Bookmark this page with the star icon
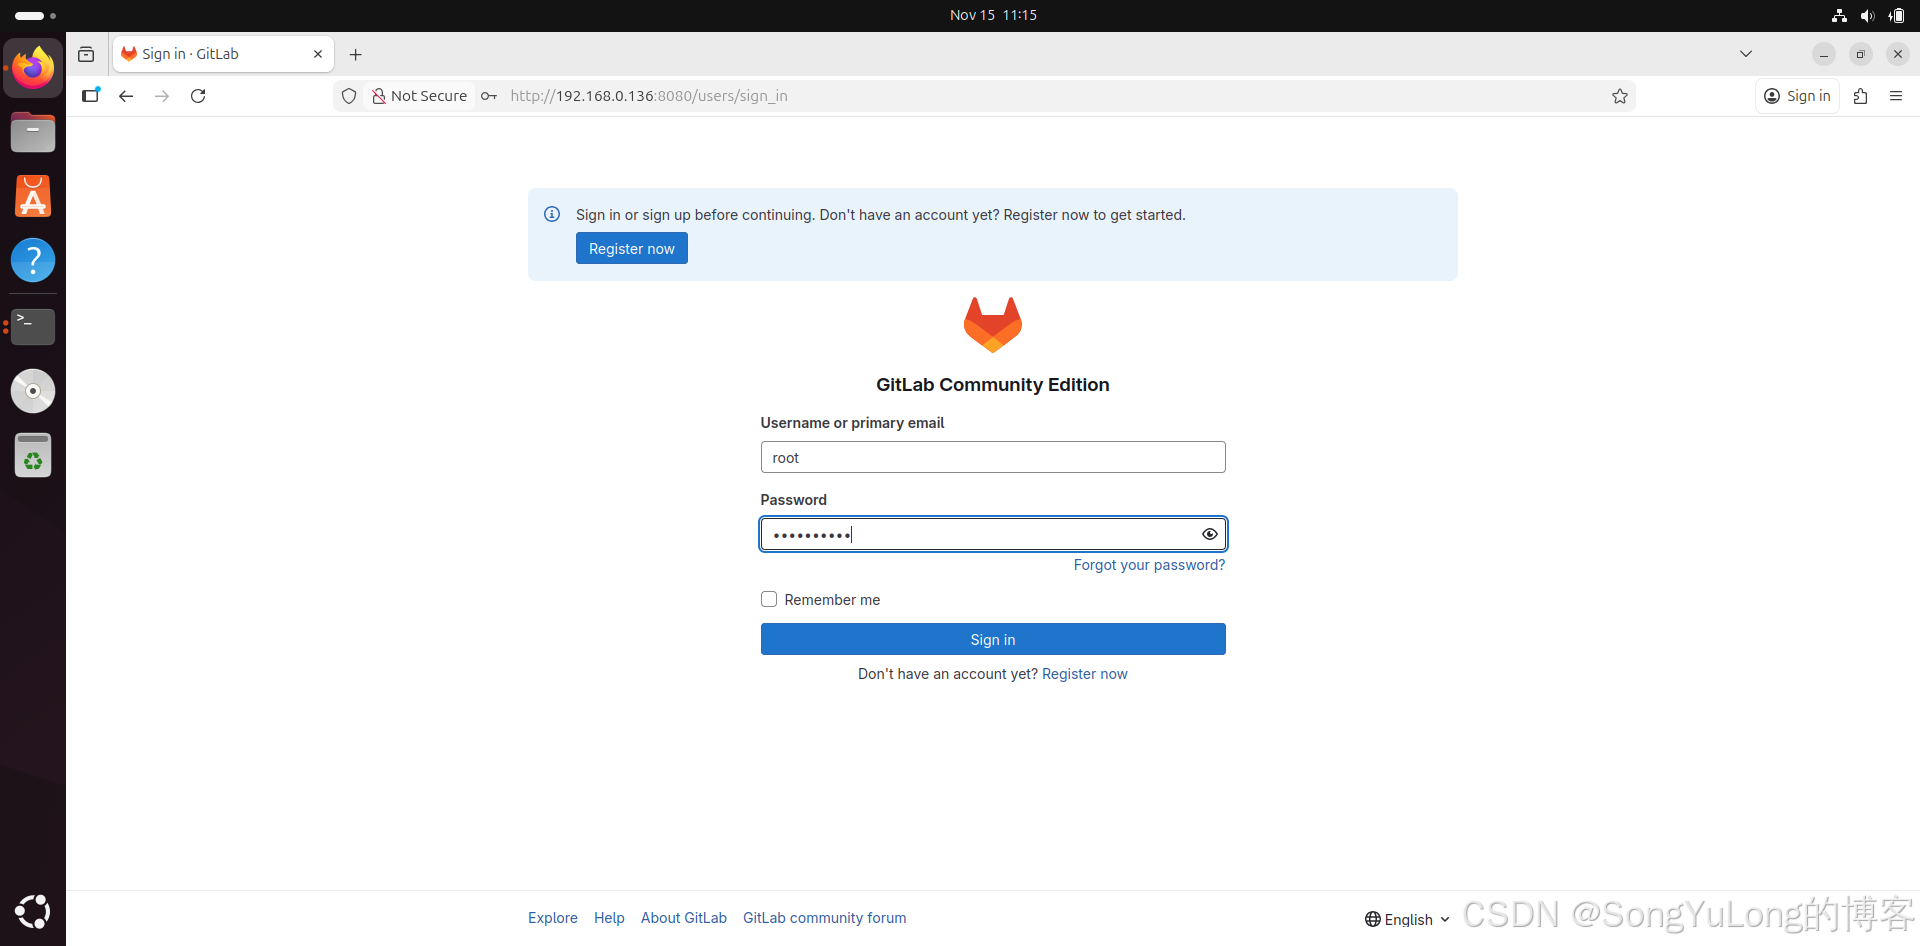1920x946 pixels. [1619, 96]
